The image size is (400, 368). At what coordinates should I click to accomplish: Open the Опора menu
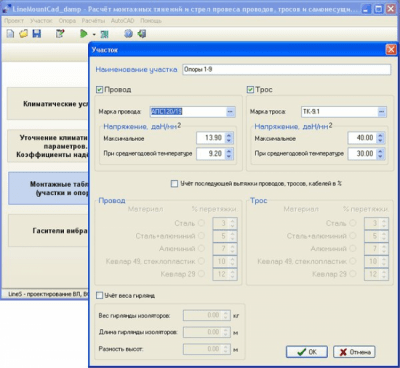pos(67,21)
